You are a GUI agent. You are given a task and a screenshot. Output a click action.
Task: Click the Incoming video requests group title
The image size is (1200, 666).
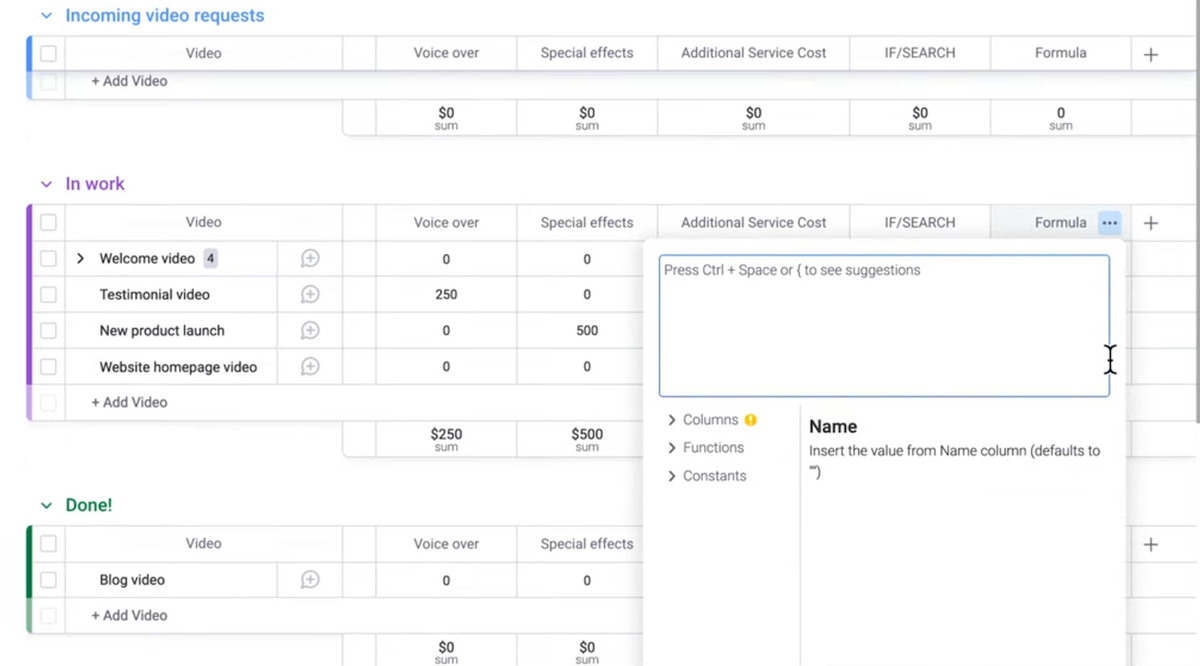coord(164,16)
